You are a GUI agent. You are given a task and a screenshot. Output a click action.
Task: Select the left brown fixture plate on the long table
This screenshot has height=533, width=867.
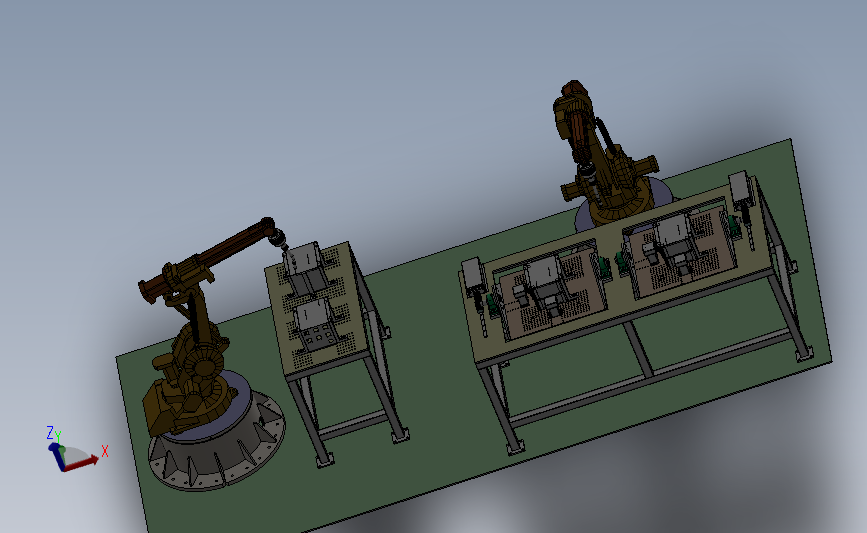tap(553, 293)
